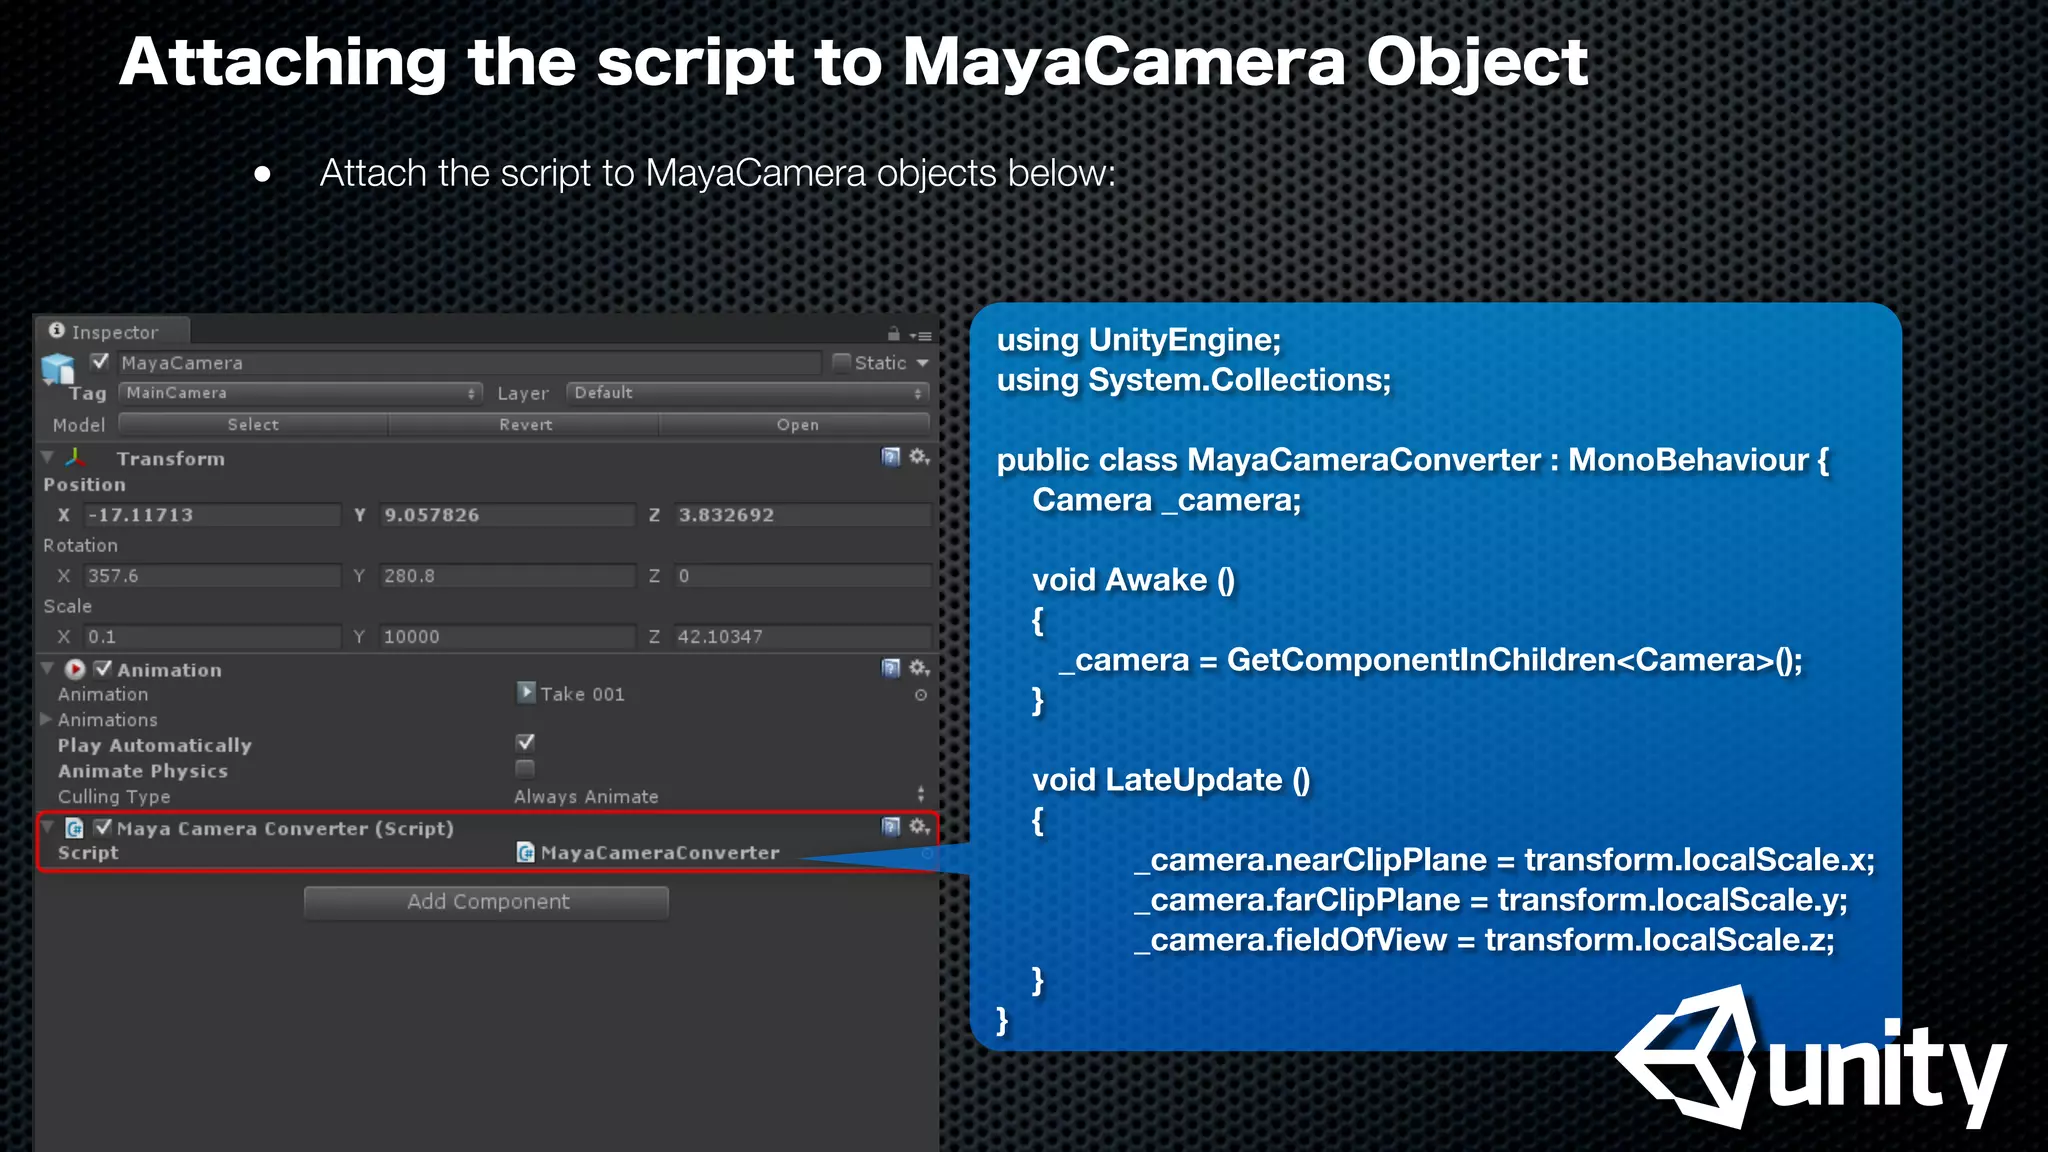Click the Inspector tab info icon
The image size is (2048, 1152).
click(56, 330)
